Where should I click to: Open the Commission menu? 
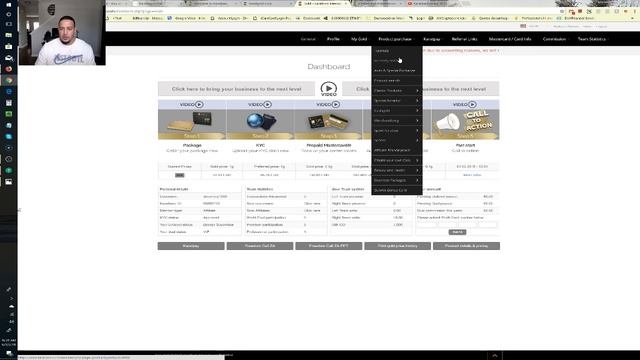[554, 39]
